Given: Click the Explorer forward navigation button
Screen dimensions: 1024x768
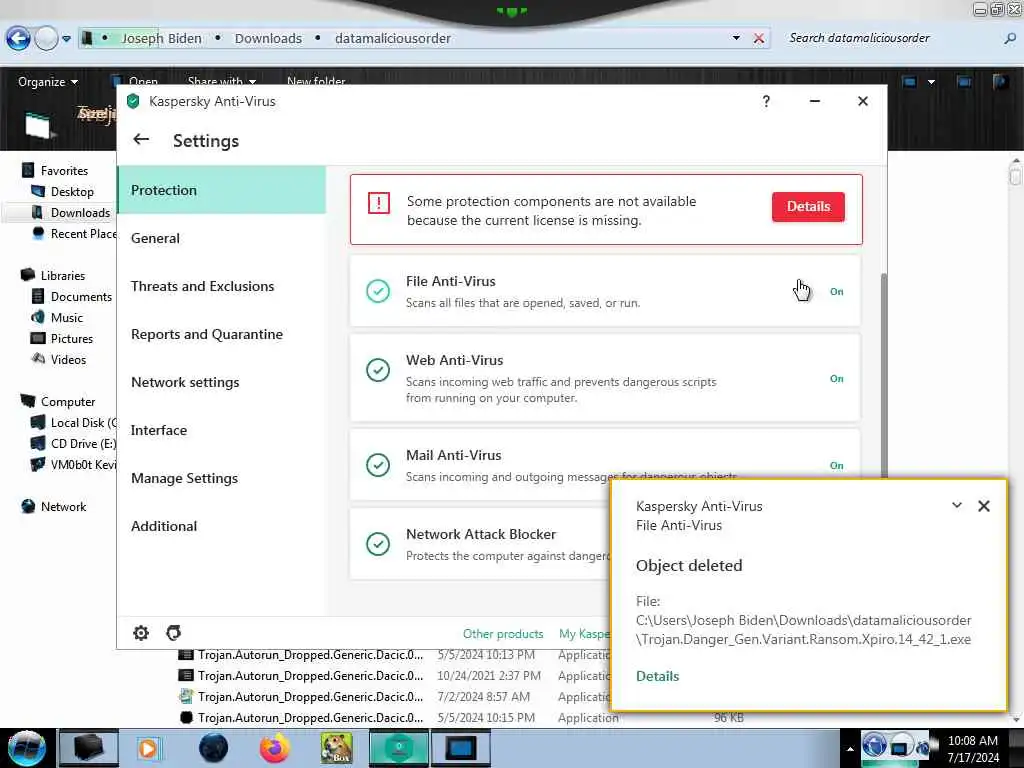Looking at the screenshot, I should point(46,39).
